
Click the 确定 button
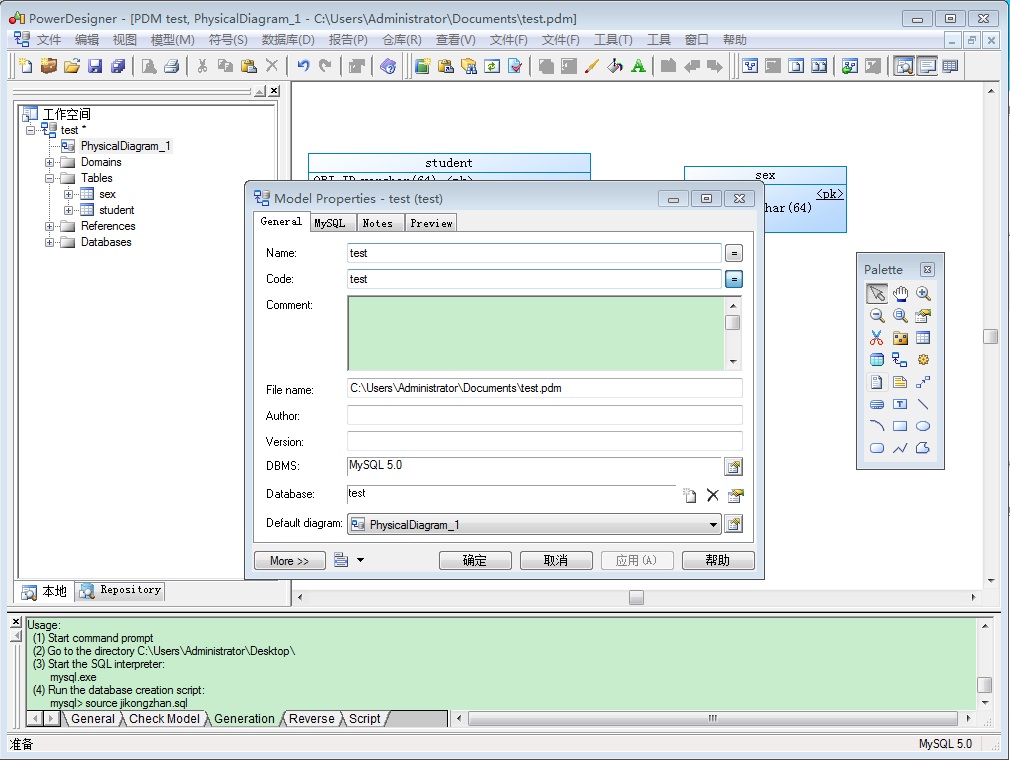[475, 560]
